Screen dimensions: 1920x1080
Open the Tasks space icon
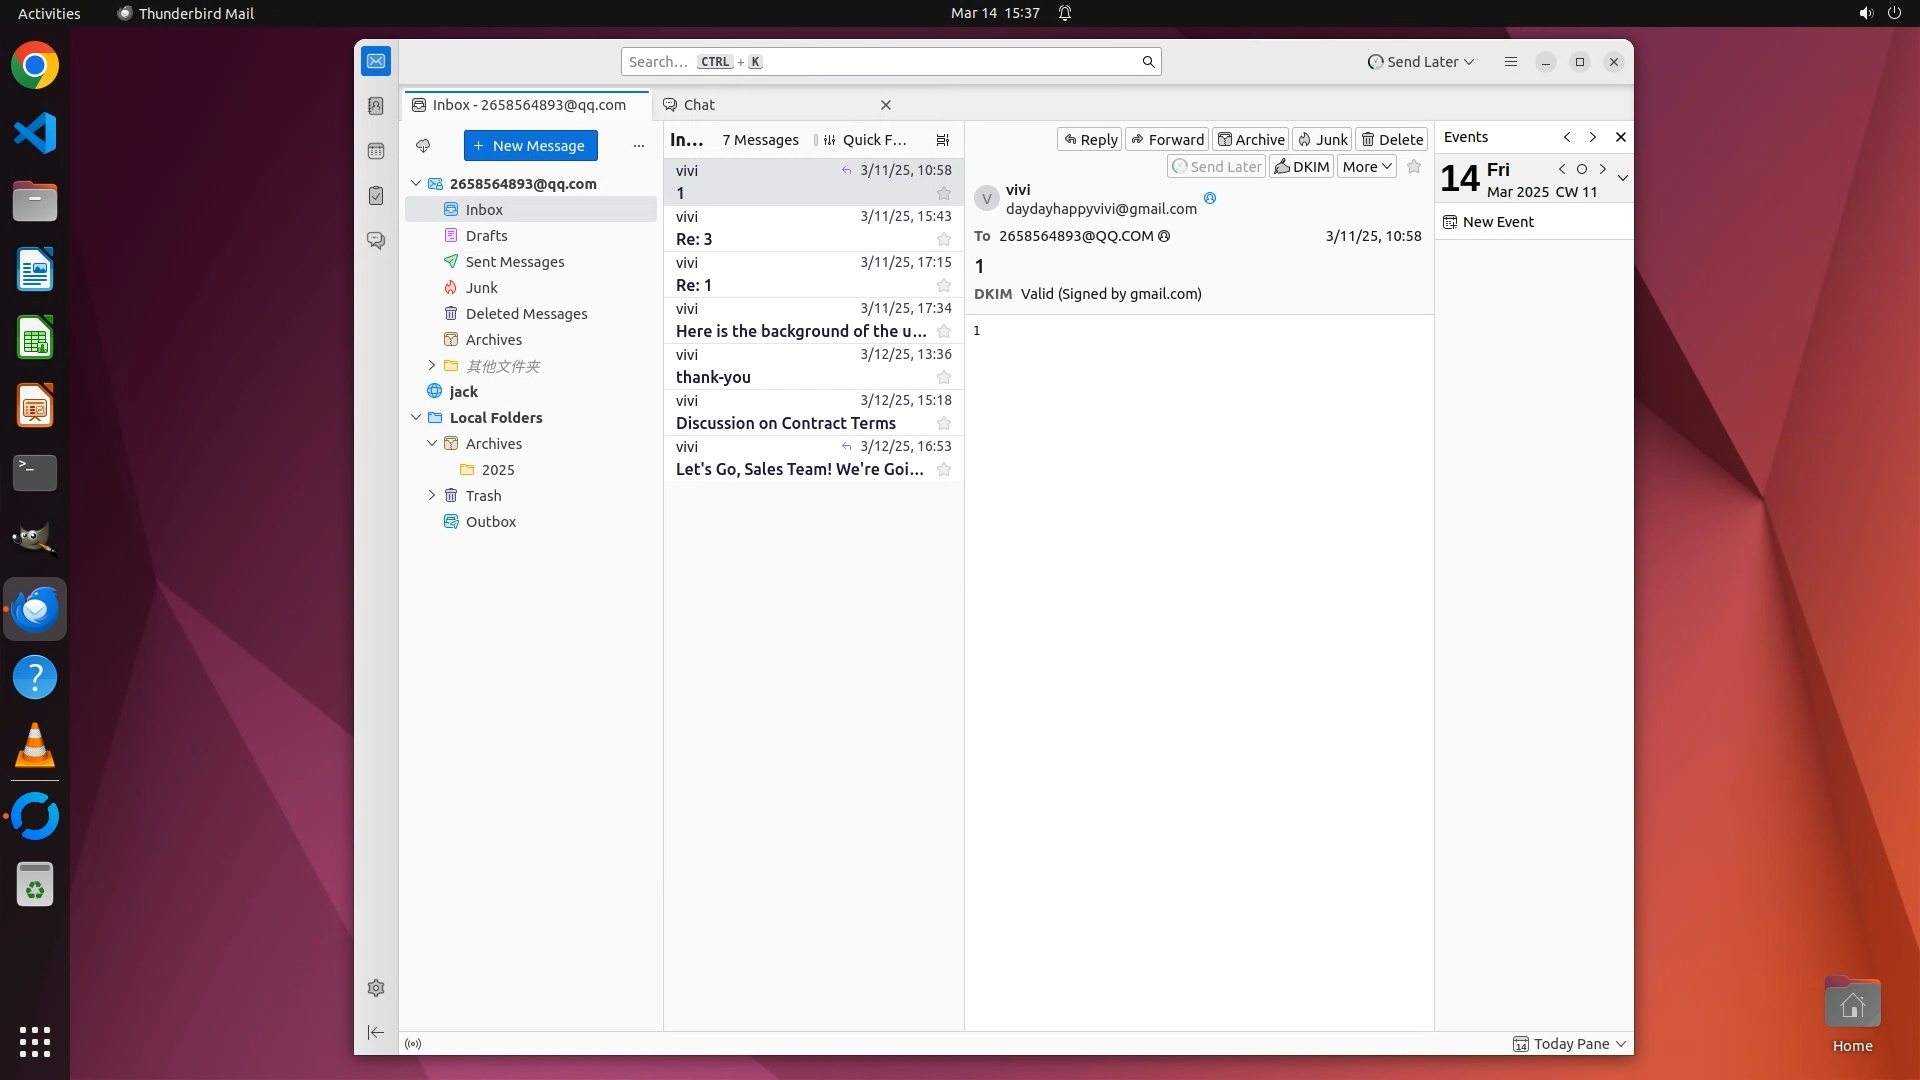click(376, 196)
